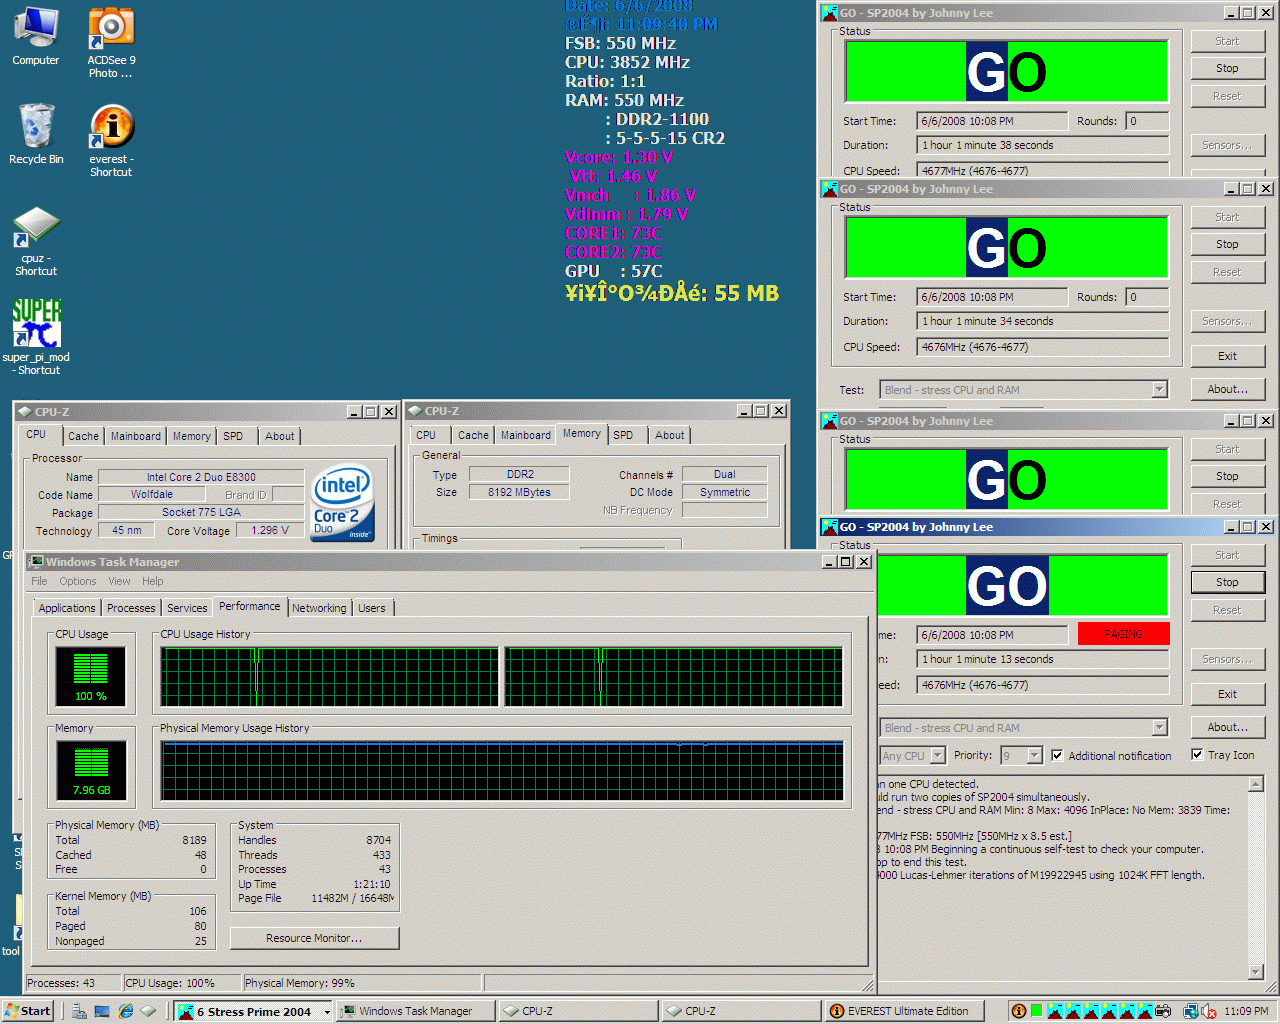Open the Priority dropdown in SP2004
Screen dimensions: 1280x1024
1034,755
